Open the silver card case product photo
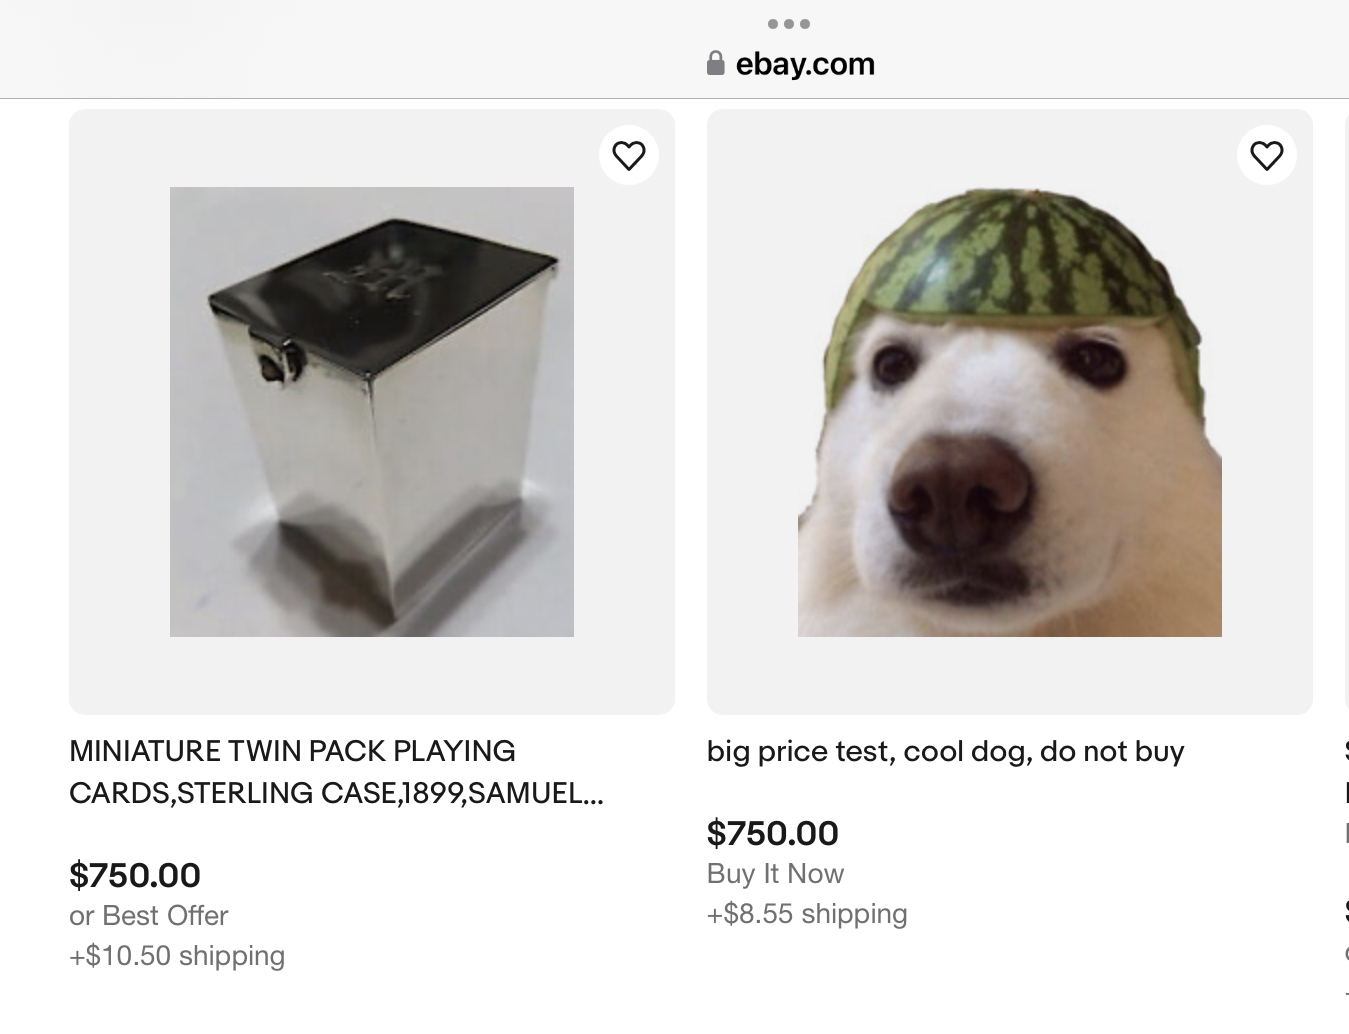 click(372, 412)
